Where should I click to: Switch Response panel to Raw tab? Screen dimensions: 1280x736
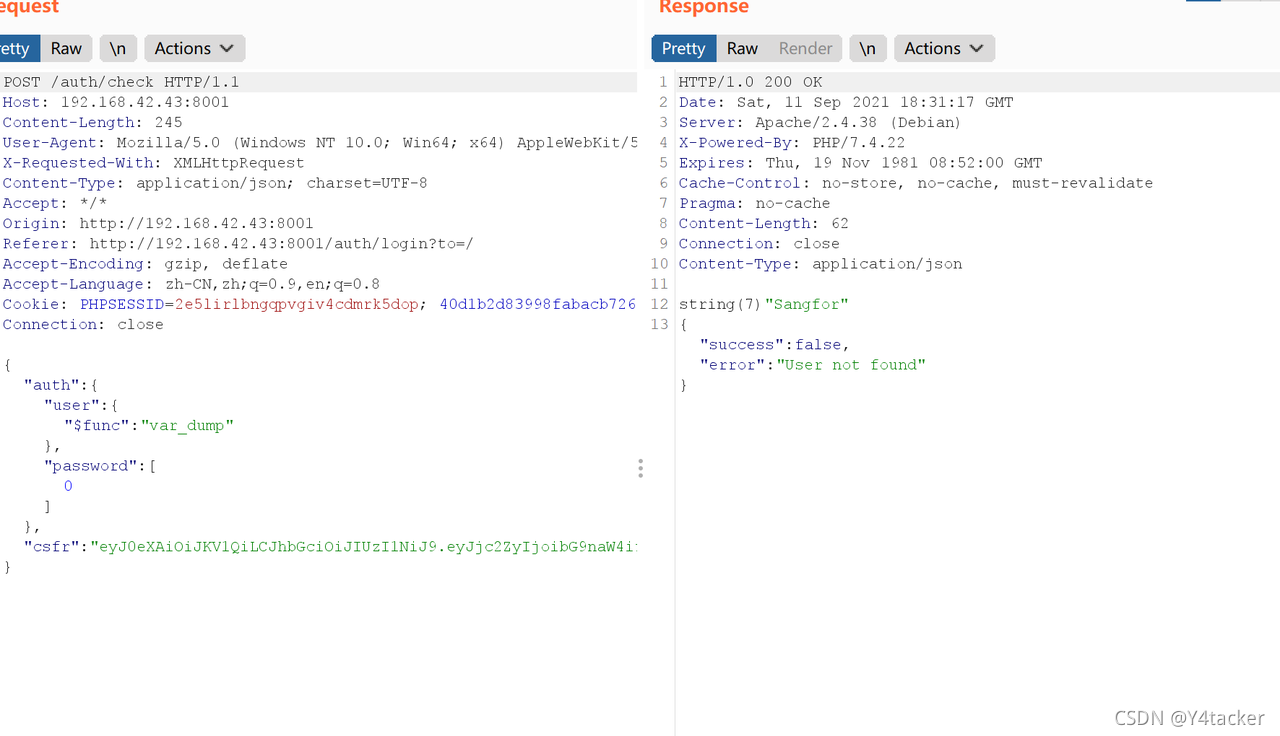(742, 48)
